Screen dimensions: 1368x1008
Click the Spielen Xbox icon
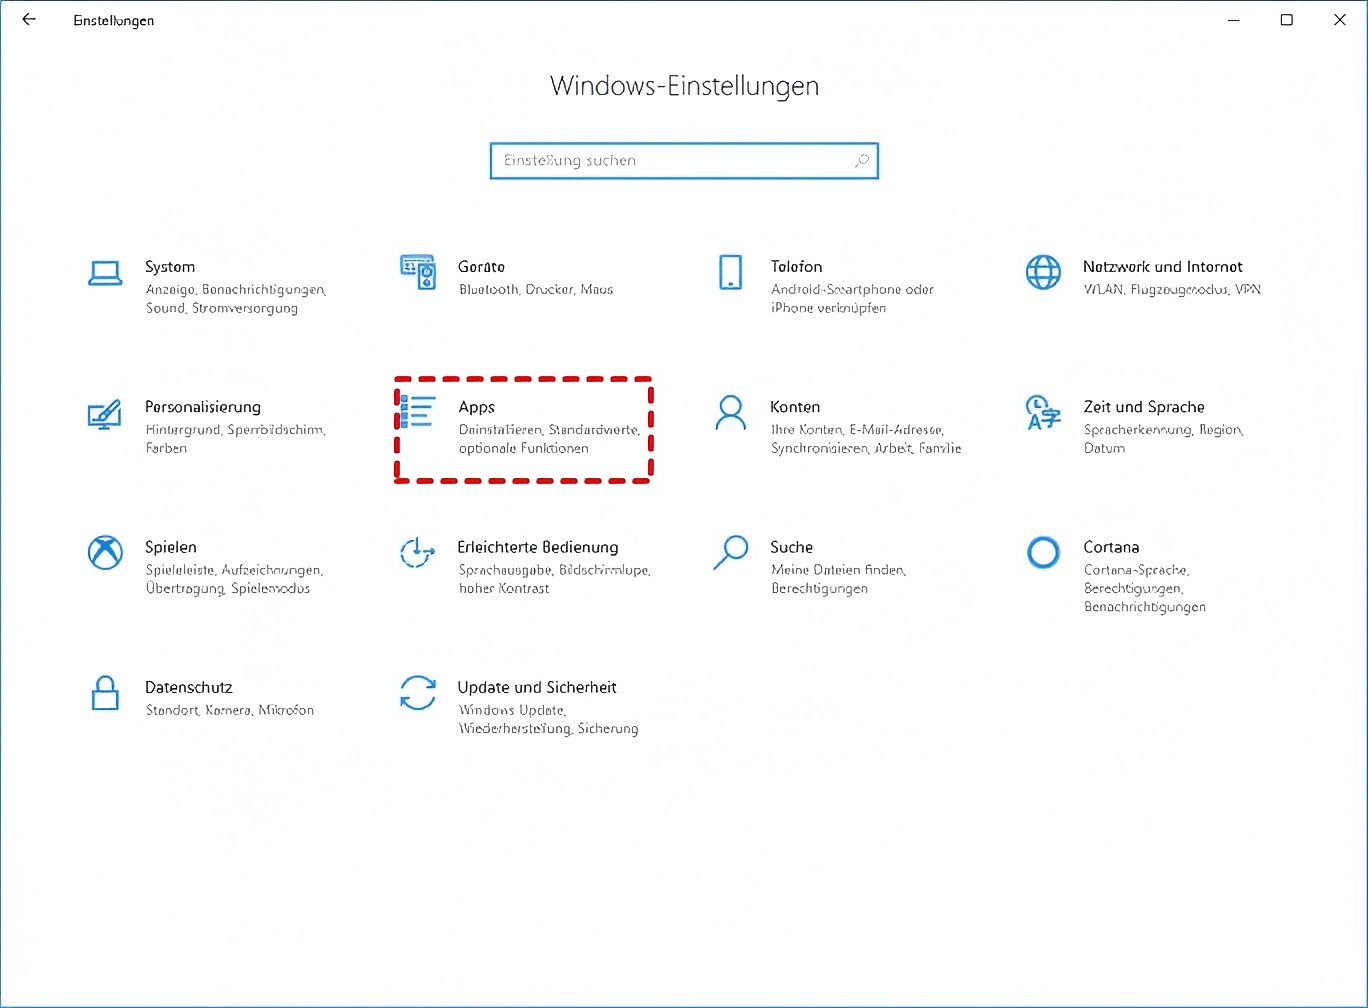105,552
